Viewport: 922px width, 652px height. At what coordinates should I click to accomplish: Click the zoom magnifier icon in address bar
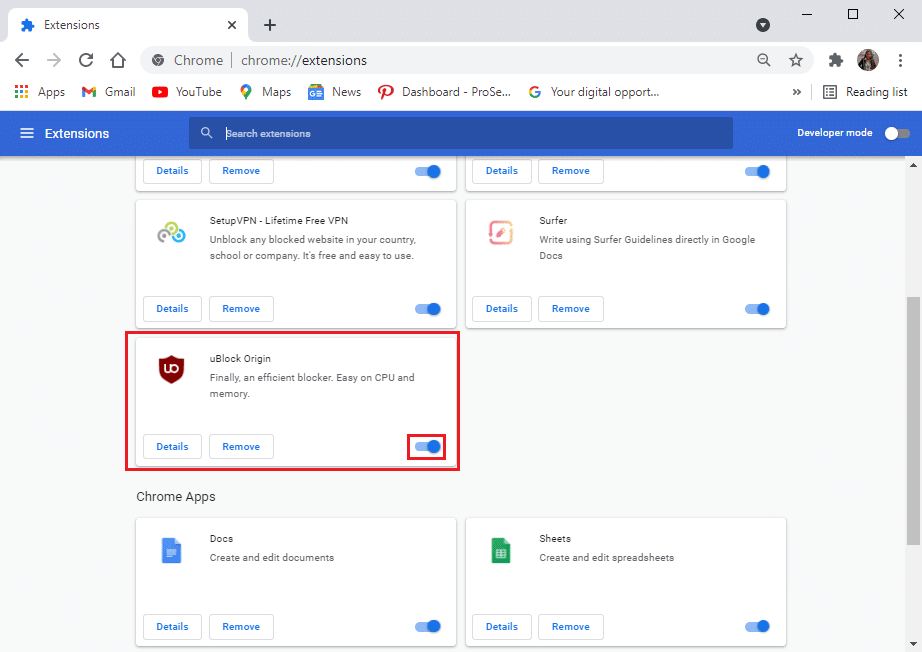click(x=764, y=60)
